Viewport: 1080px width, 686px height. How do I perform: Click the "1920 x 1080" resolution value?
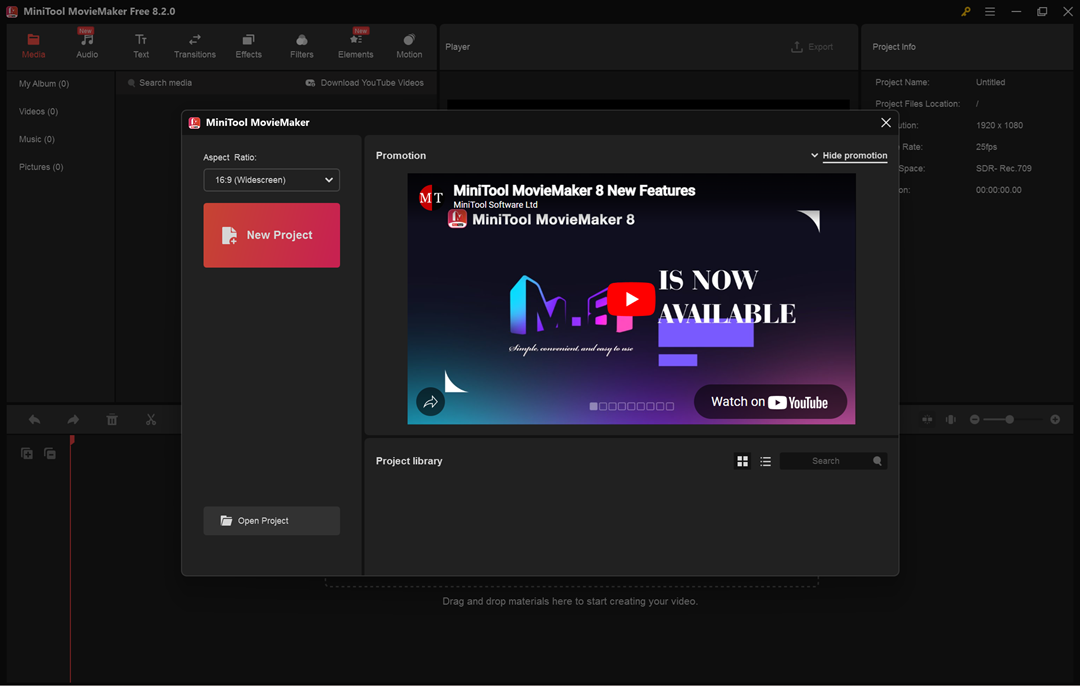(999, 125)
